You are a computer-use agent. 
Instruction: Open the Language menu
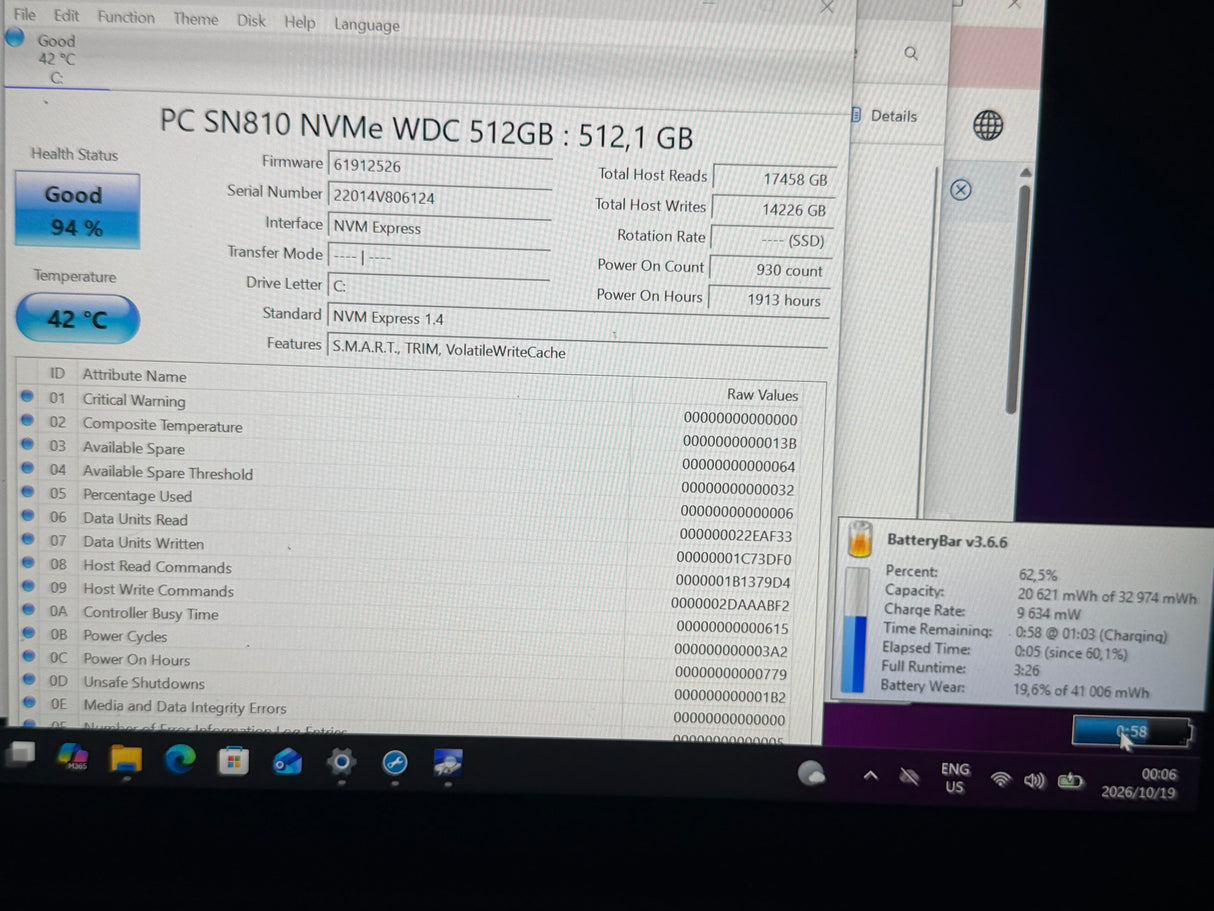tap(366, 25)
